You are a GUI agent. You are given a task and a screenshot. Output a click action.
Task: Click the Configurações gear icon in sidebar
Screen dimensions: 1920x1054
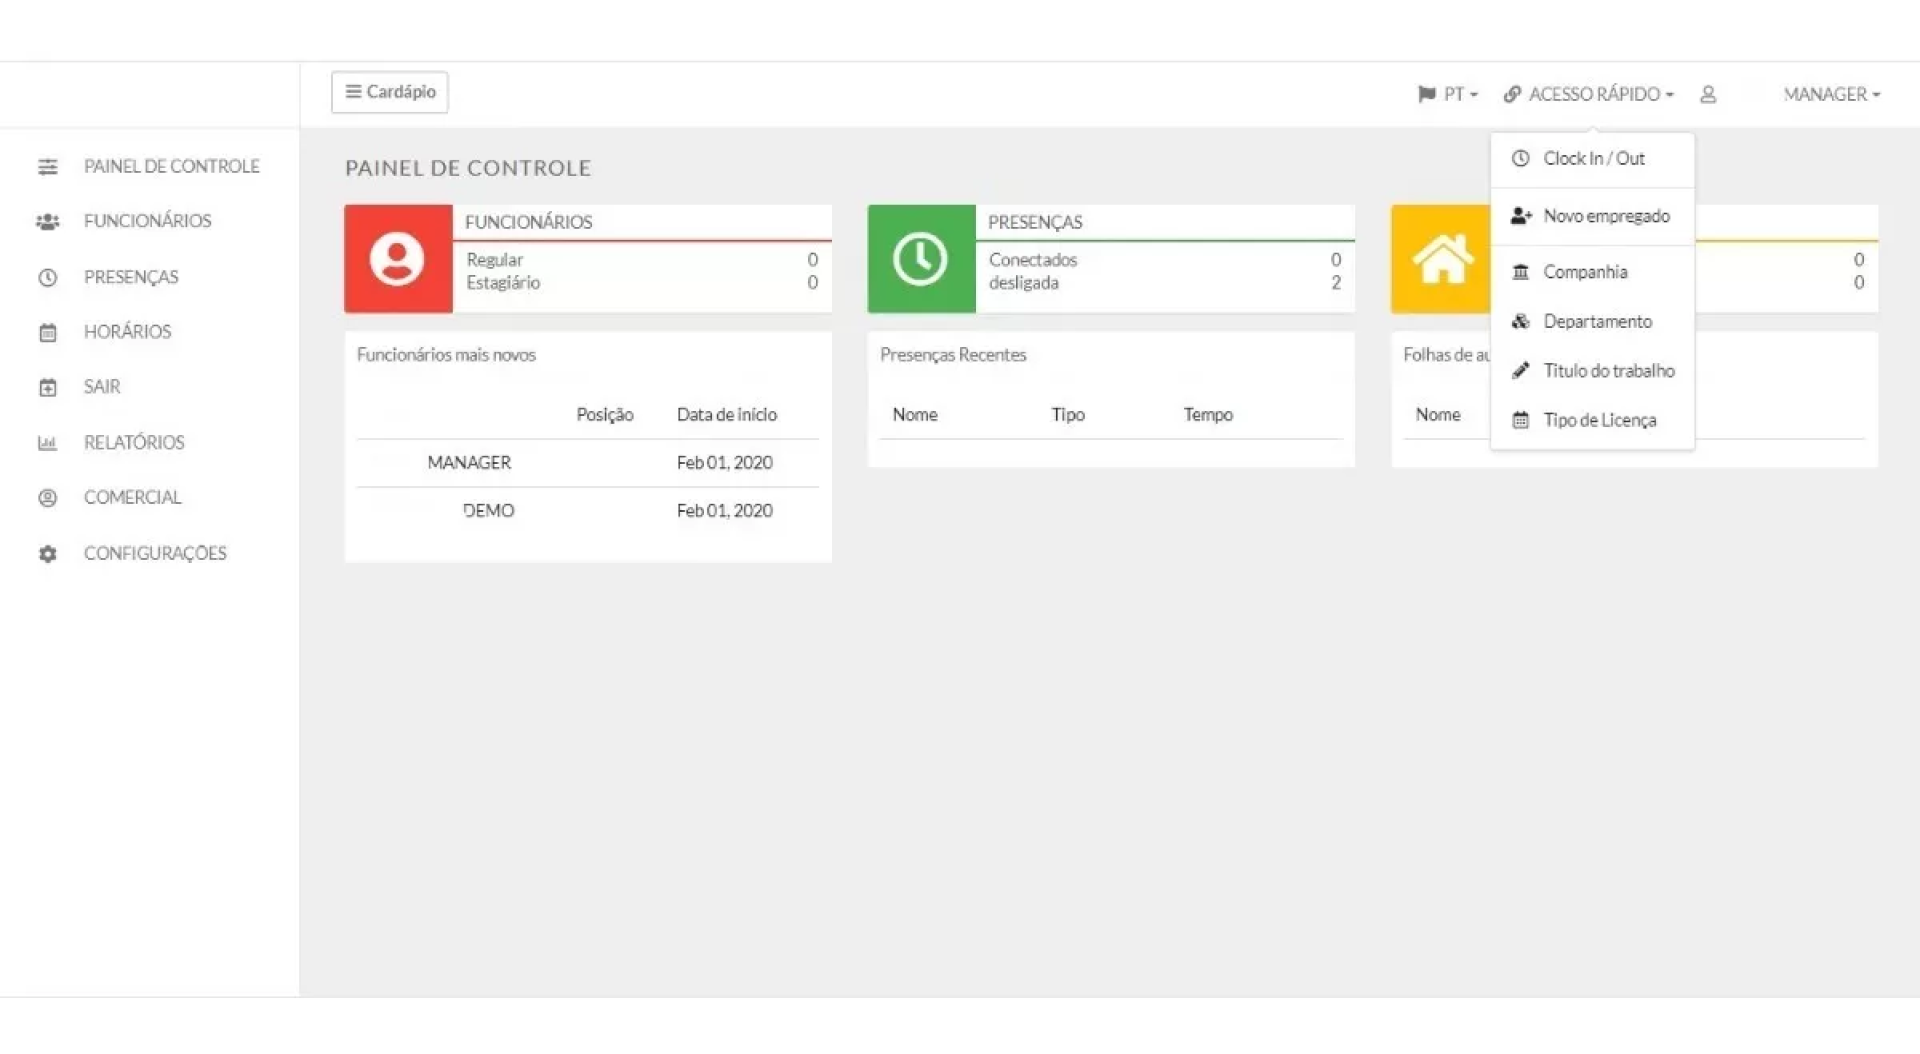47,554
